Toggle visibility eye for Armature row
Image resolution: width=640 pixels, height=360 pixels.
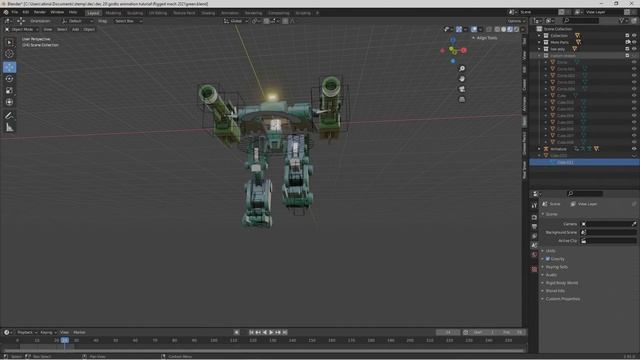[634, 149]
